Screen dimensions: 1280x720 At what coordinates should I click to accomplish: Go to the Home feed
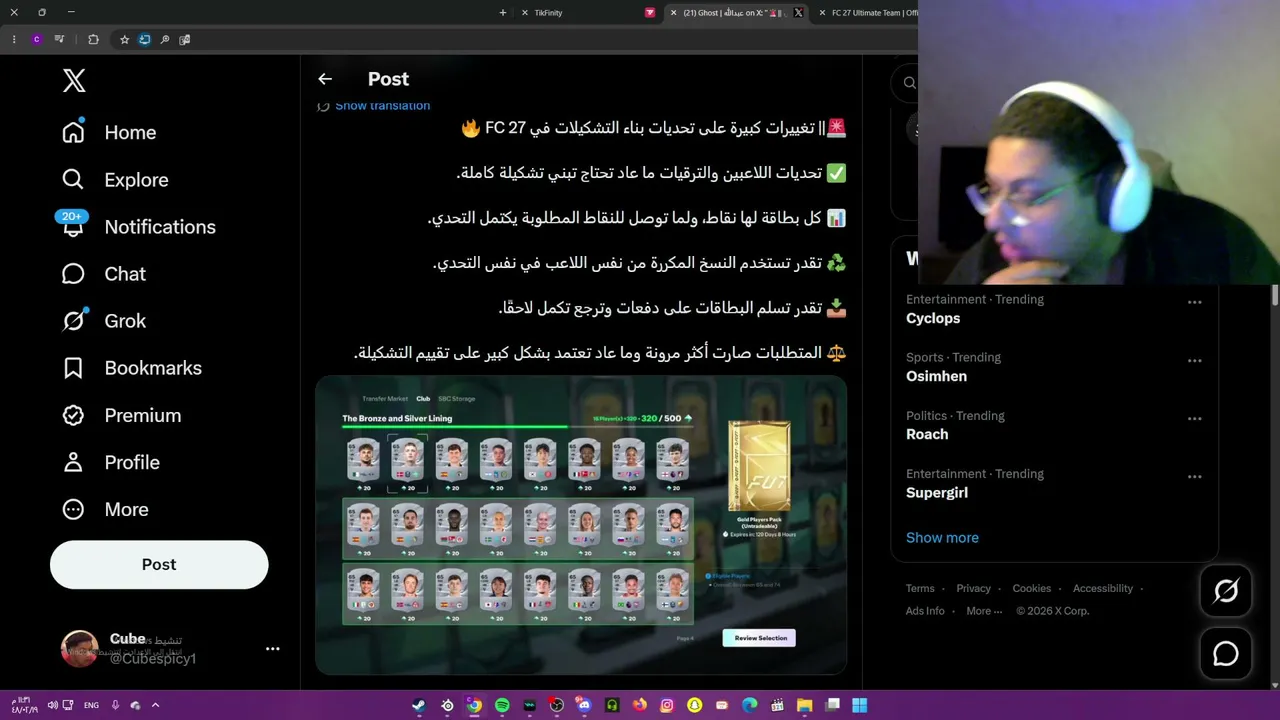click(109, 132)
